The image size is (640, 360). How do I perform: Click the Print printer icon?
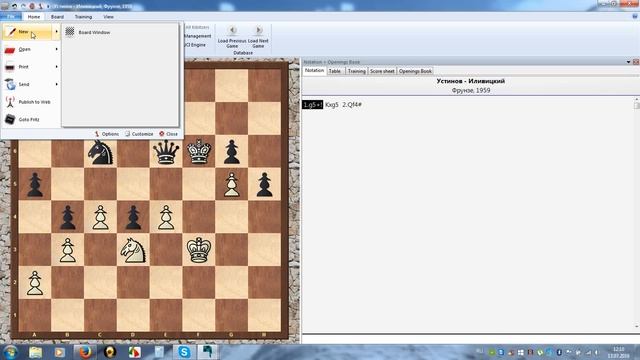click(x=10, y=67)
